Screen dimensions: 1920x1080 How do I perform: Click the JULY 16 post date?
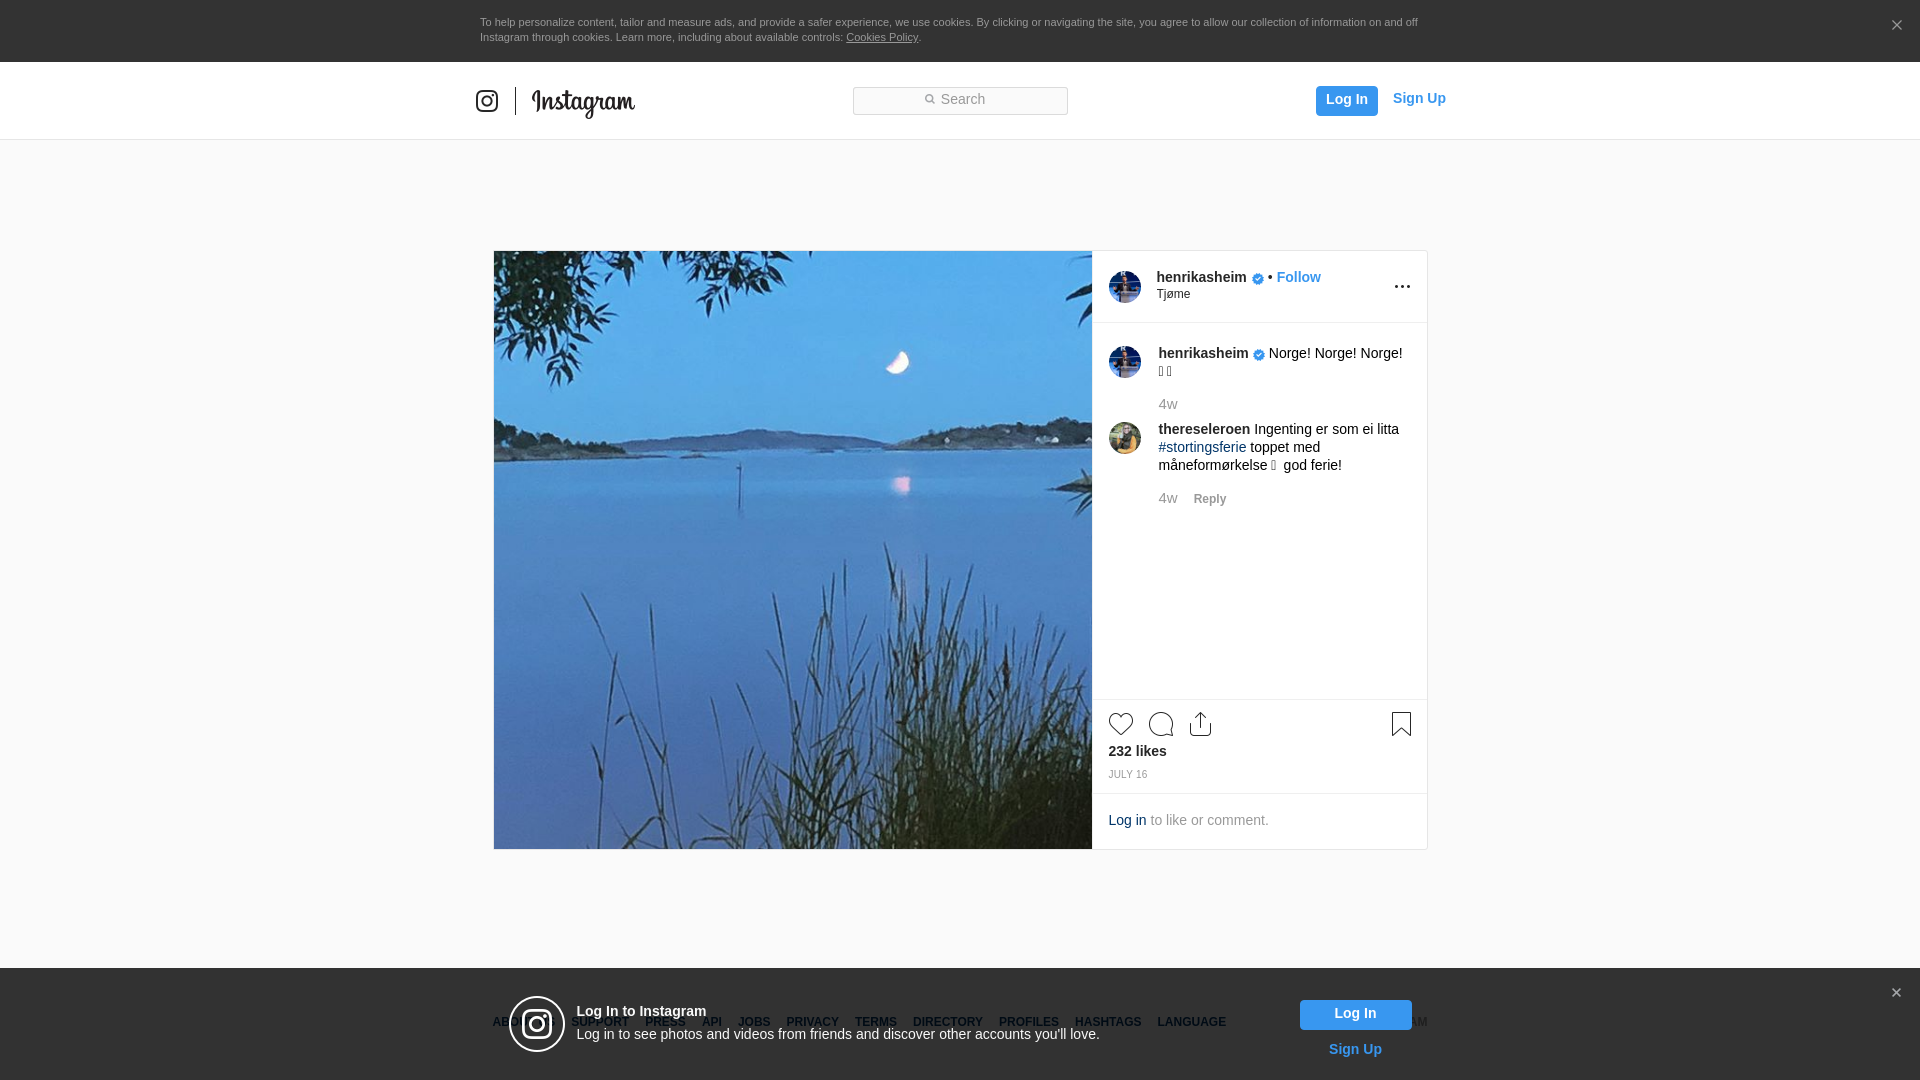click(x=1127, y=775)
